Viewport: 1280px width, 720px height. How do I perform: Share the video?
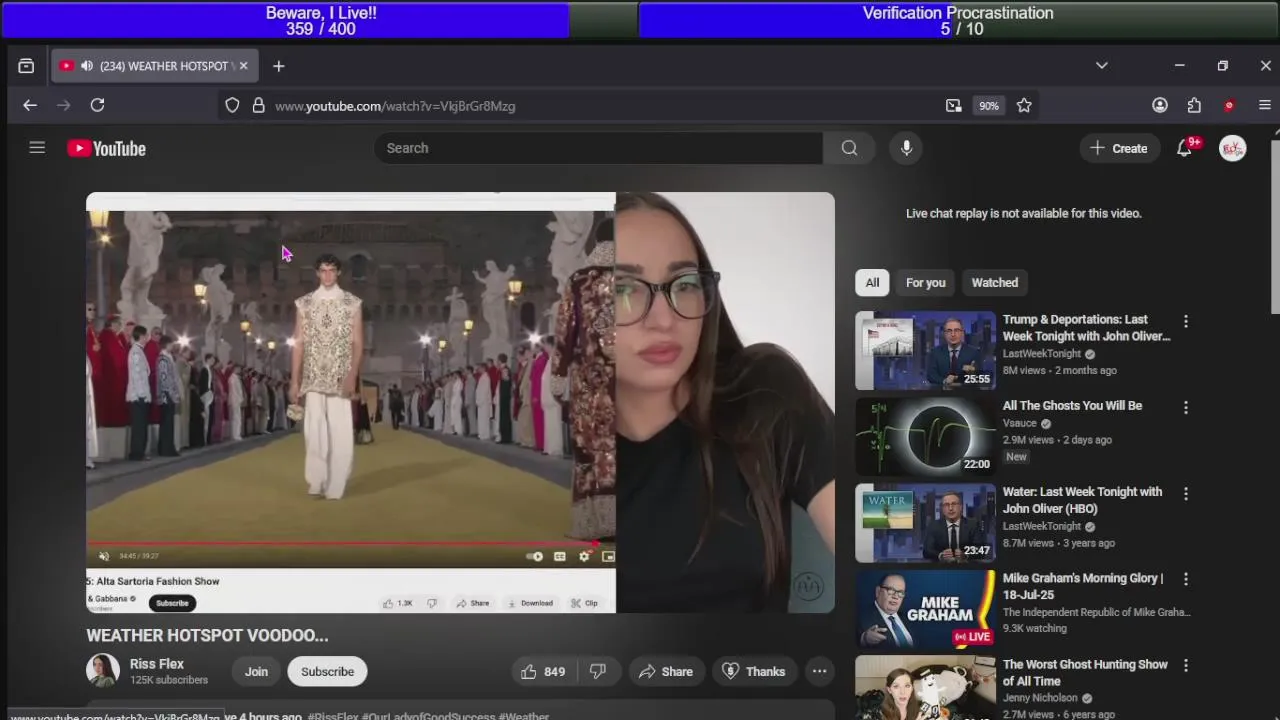pyautogui.click(x=665, y=671)
